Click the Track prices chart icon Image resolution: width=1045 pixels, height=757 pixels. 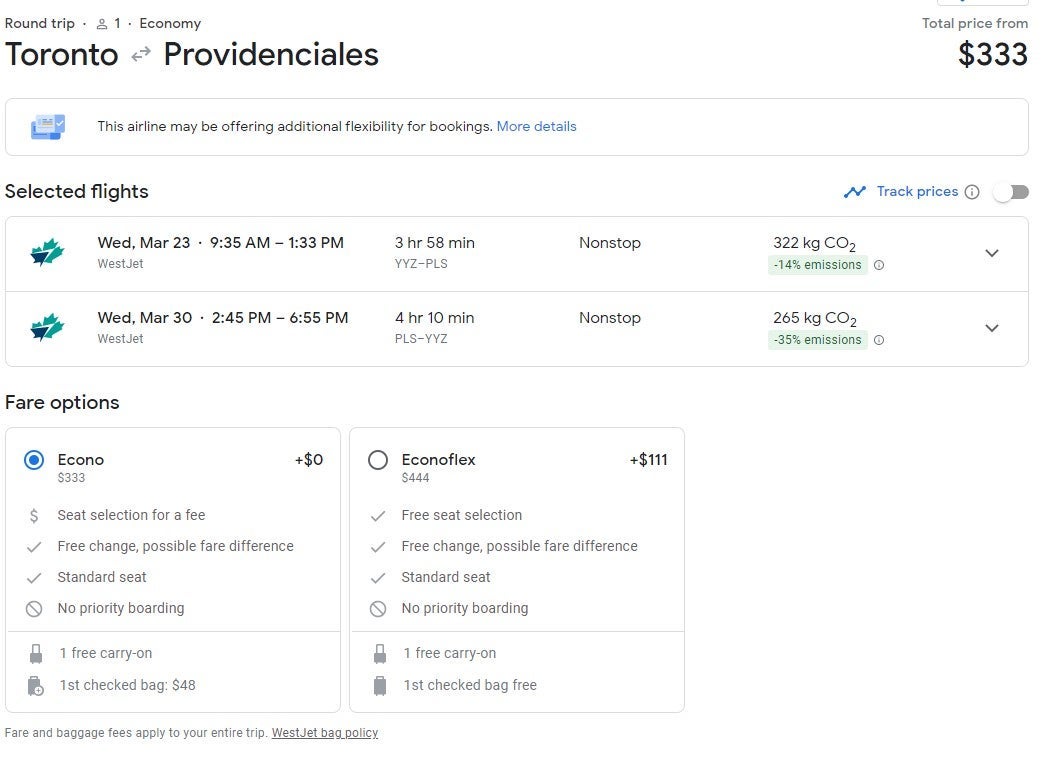click(854, 192)
